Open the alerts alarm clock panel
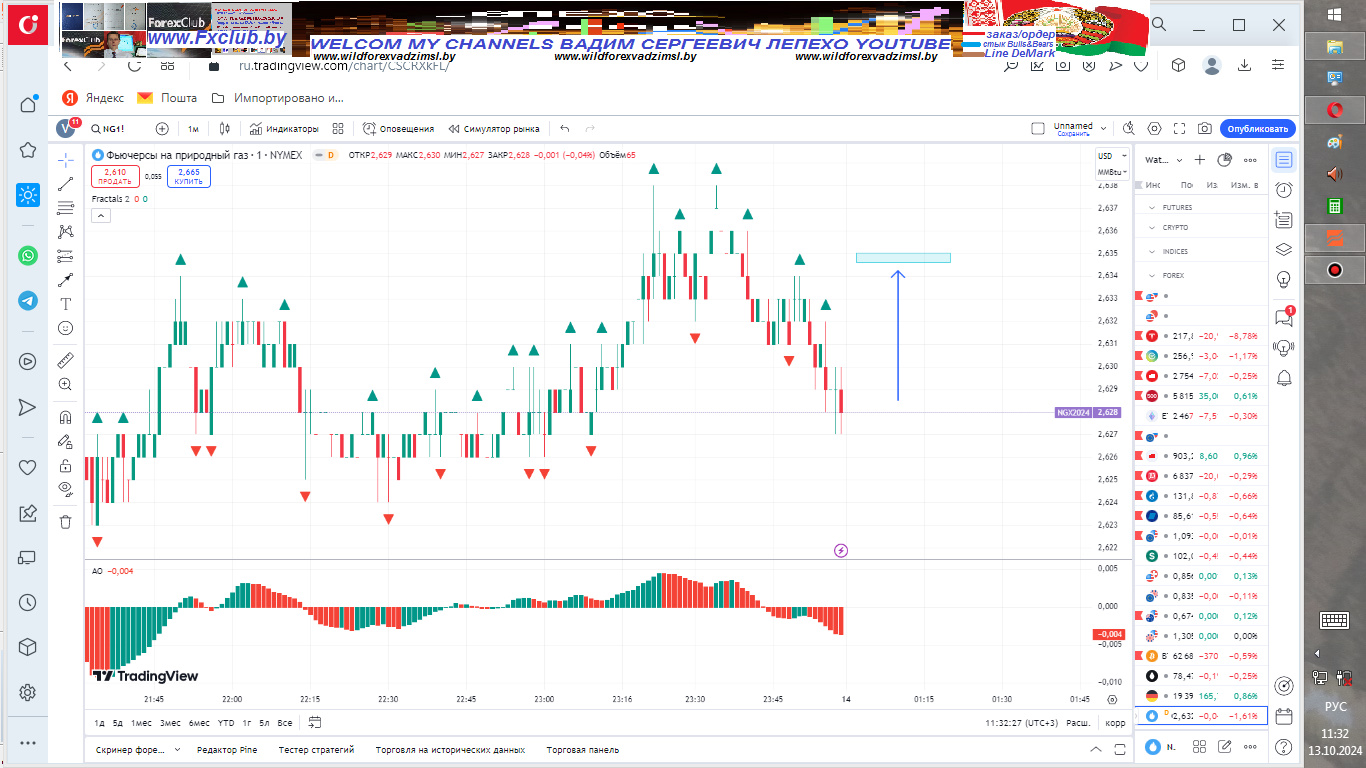The width and height of the screenshot is (1366, 768). 1284,190
